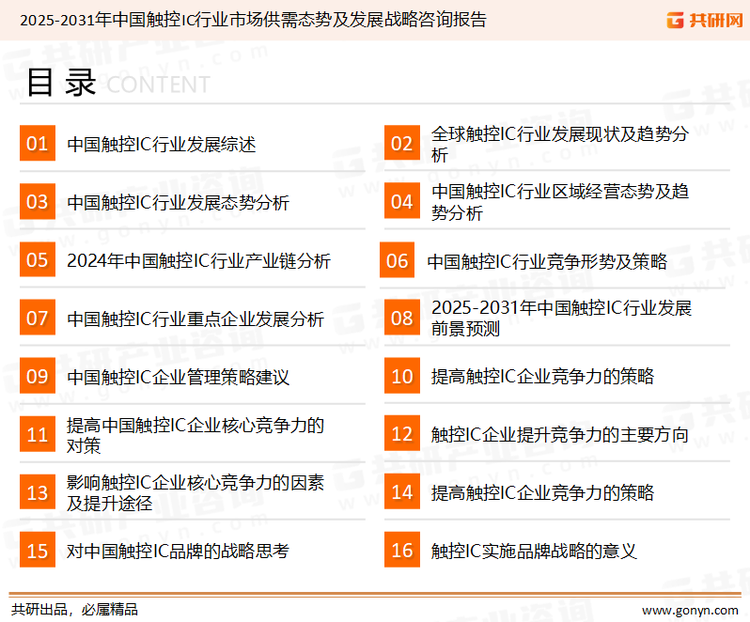Select the entry 中国触控IC行业竞争形势及策略
Image resolution: width=750 pixels, height=622 pixels.
[x=547, y=262]
